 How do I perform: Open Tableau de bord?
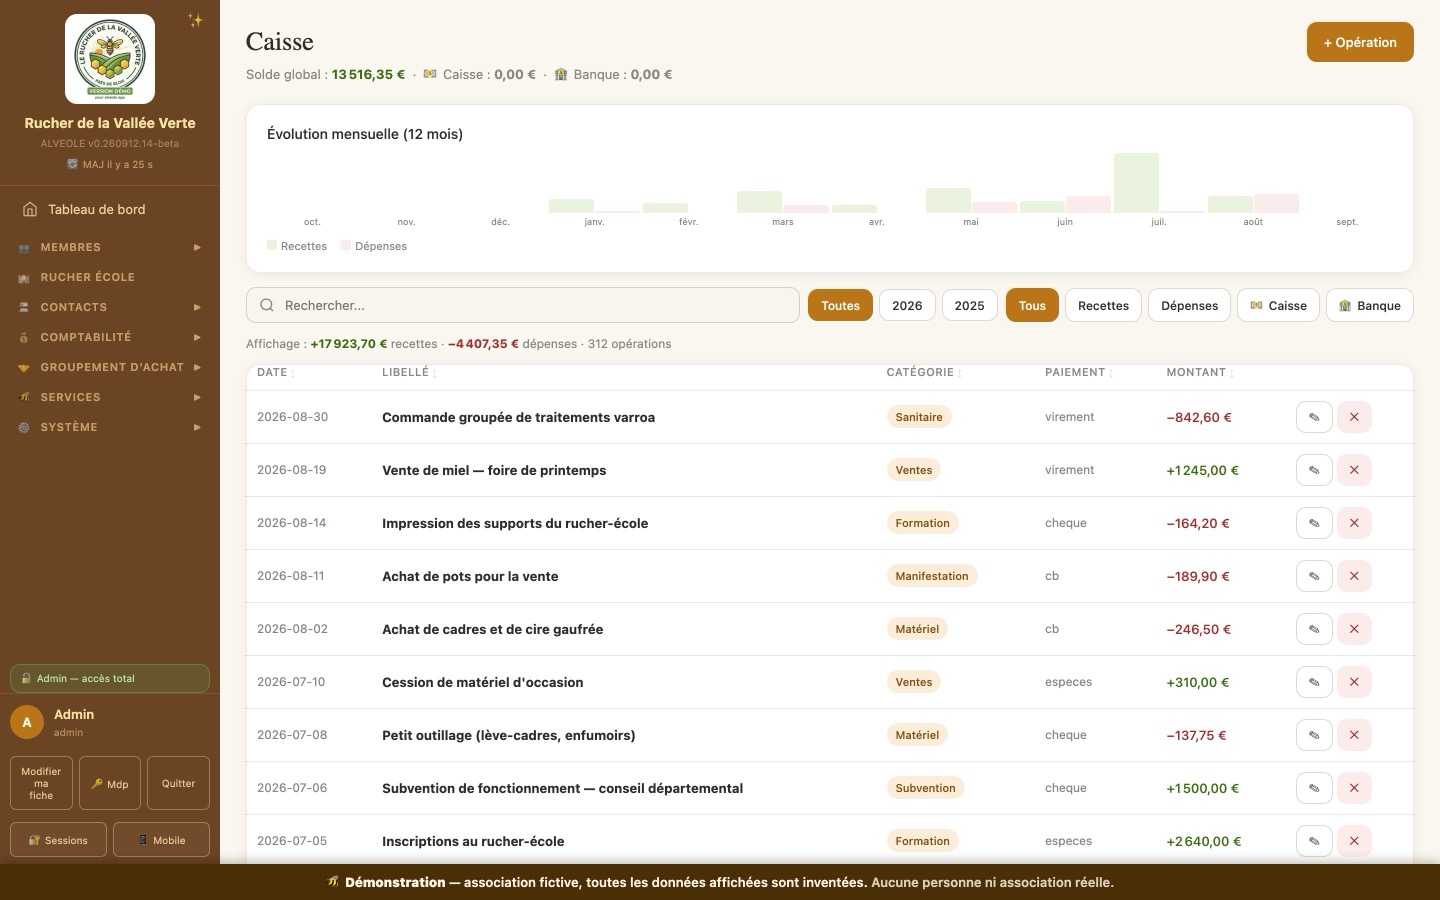[110, 209]
